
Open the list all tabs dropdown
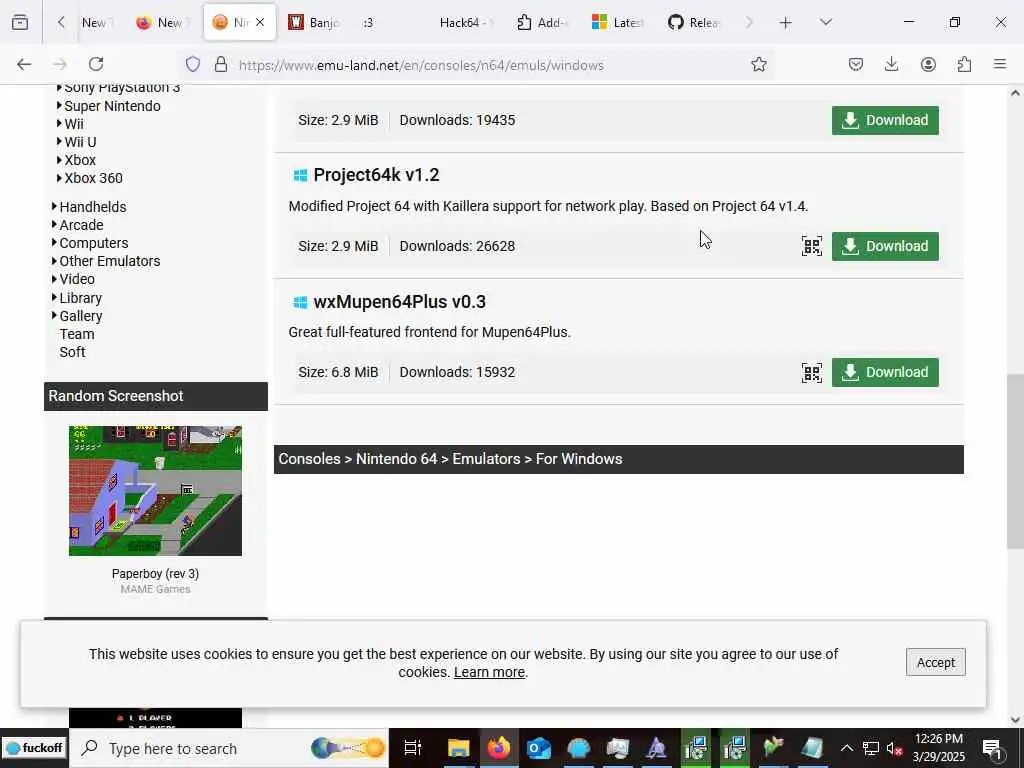pyautogui.click(x=825, y=23)
